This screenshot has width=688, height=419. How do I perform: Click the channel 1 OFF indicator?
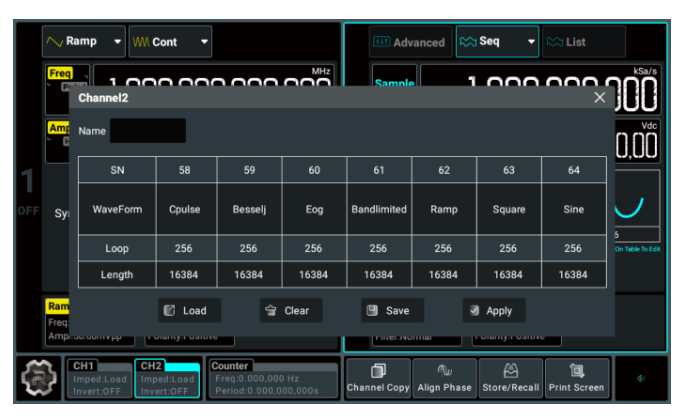[x=28, y=211]
